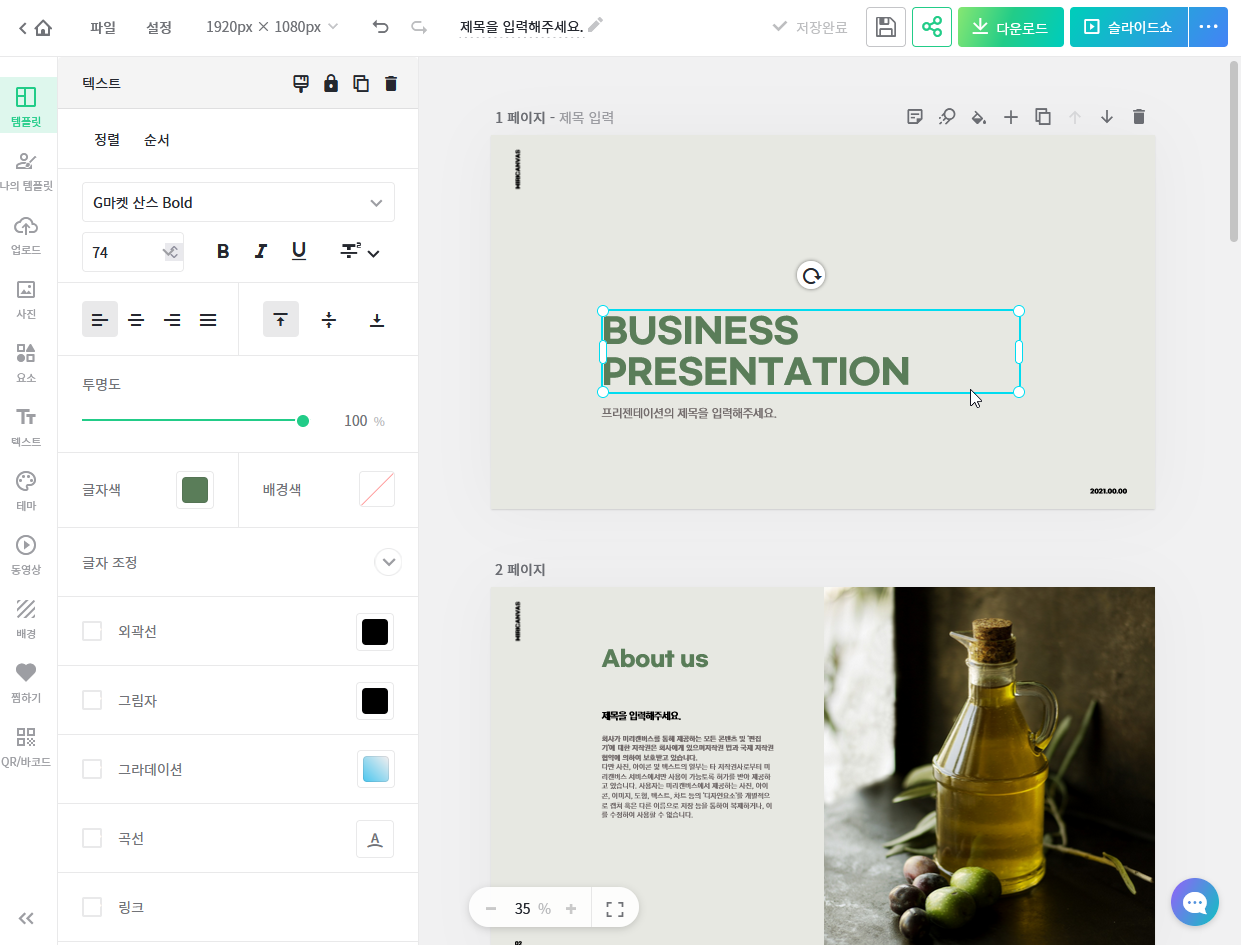Open the 테마 sidebar panel
The image size is (1241, 945).
pyautogui.click(x=26, y=491)
